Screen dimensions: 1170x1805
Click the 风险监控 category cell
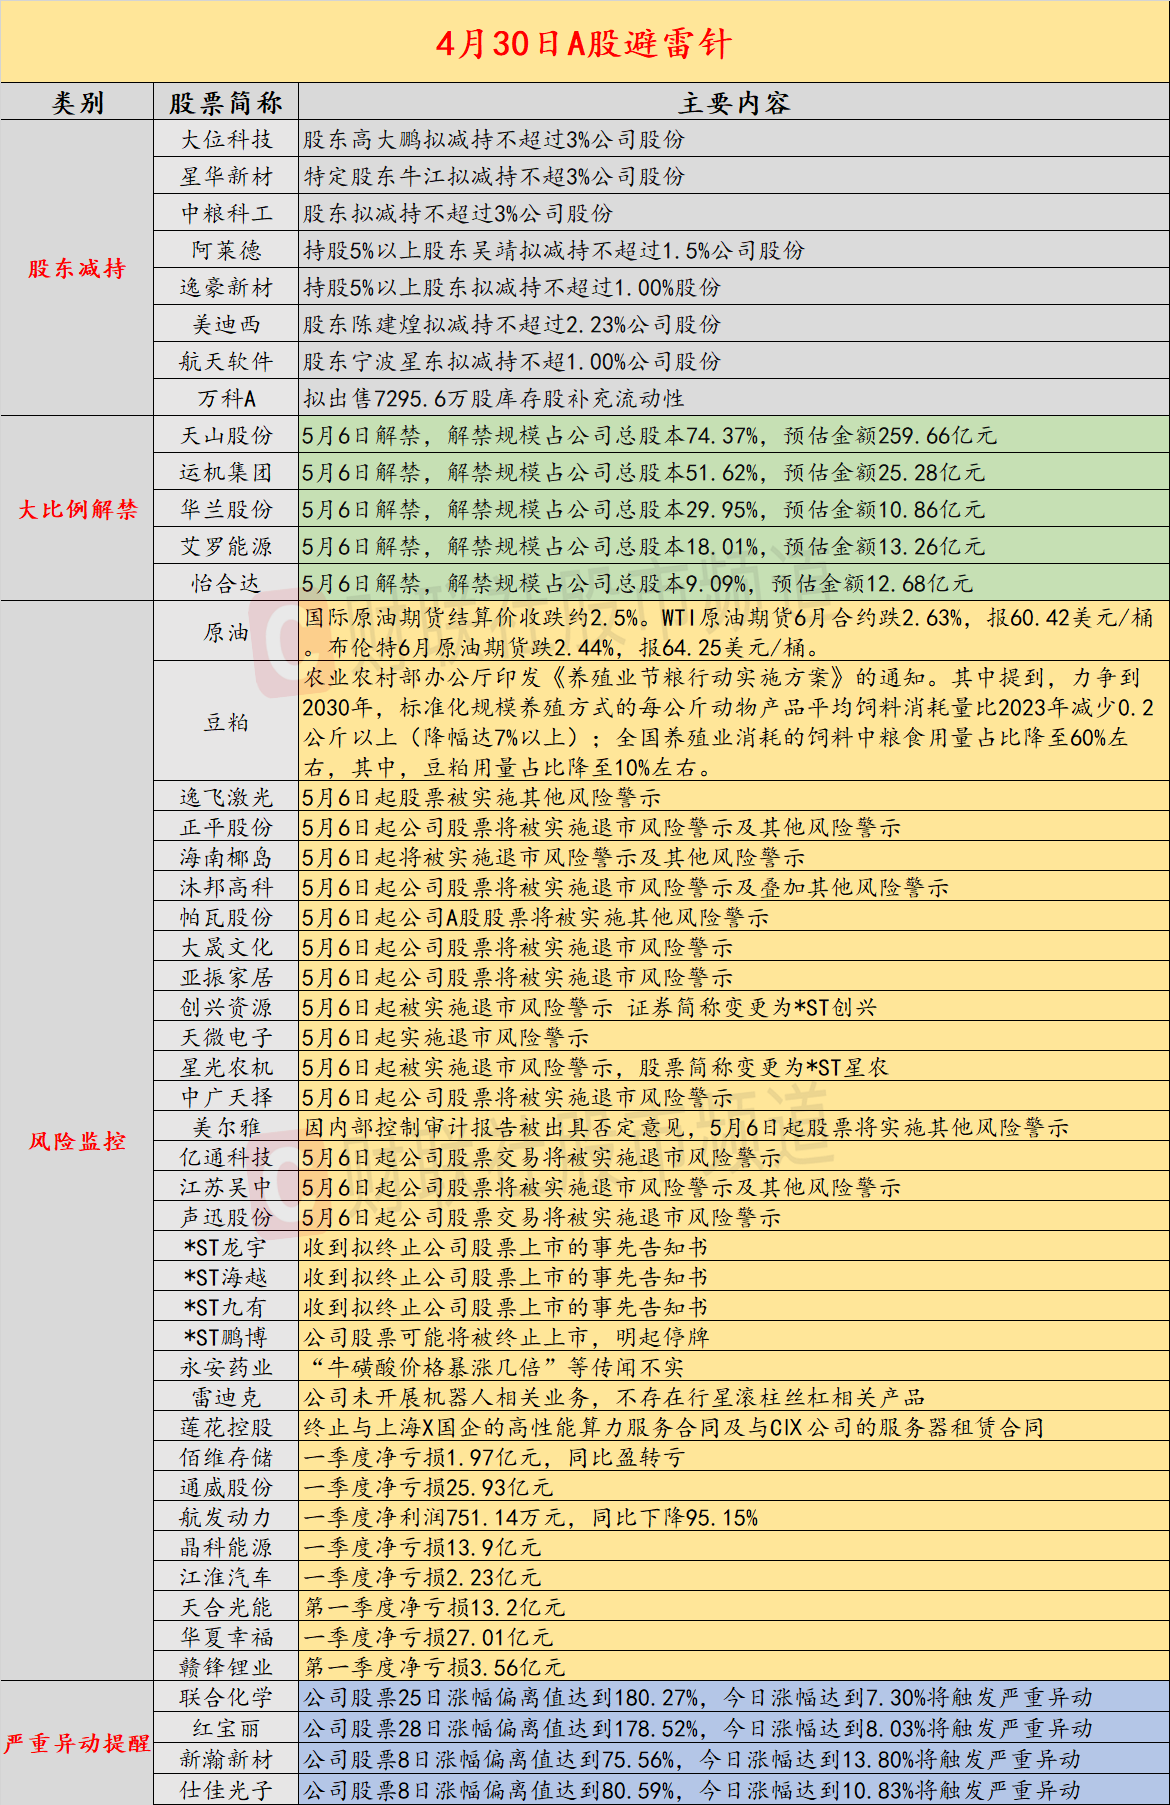(x=77, y=1141)
